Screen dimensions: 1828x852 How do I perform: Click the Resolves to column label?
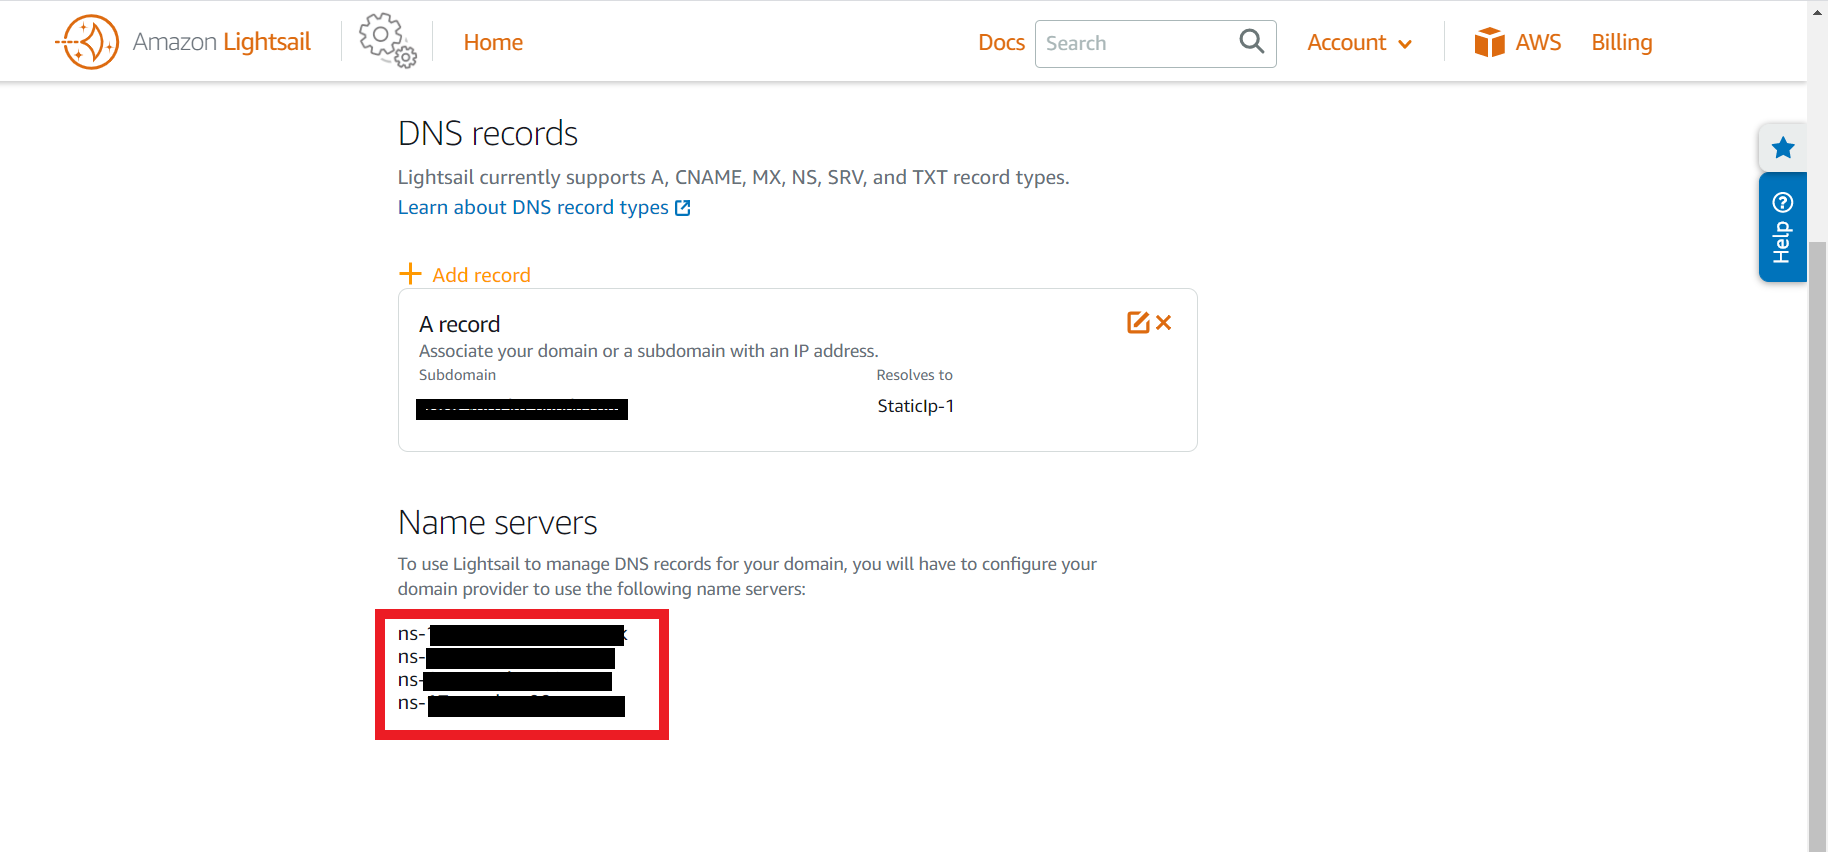(x=914, y=375)
